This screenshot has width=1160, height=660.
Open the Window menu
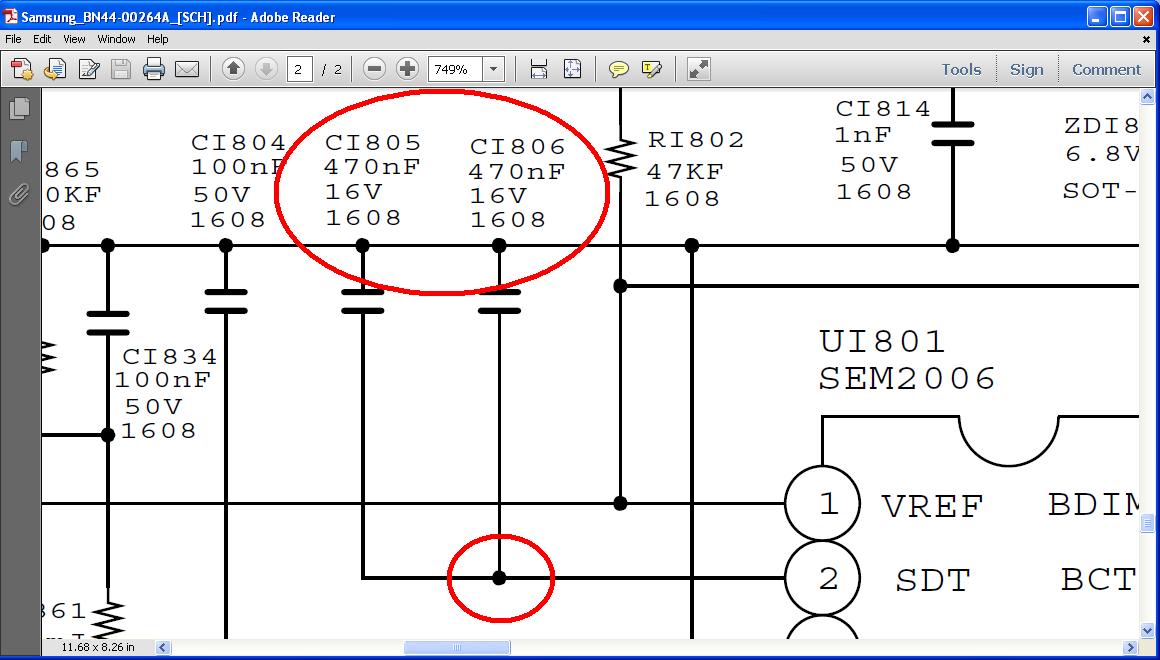(116, 39)
